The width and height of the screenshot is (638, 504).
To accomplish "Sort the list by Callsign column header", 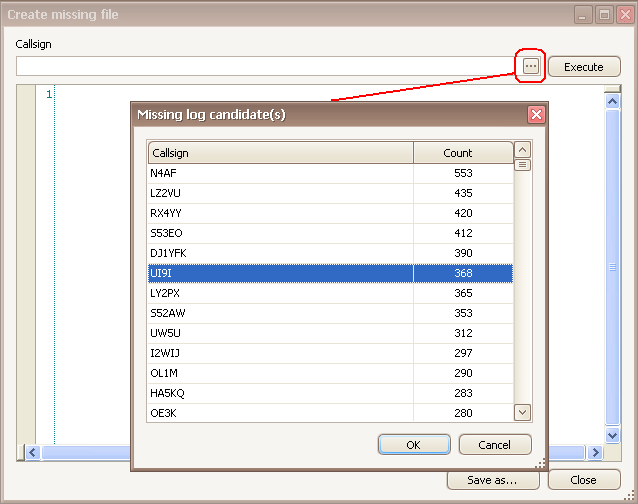I will tap(280, 153).
